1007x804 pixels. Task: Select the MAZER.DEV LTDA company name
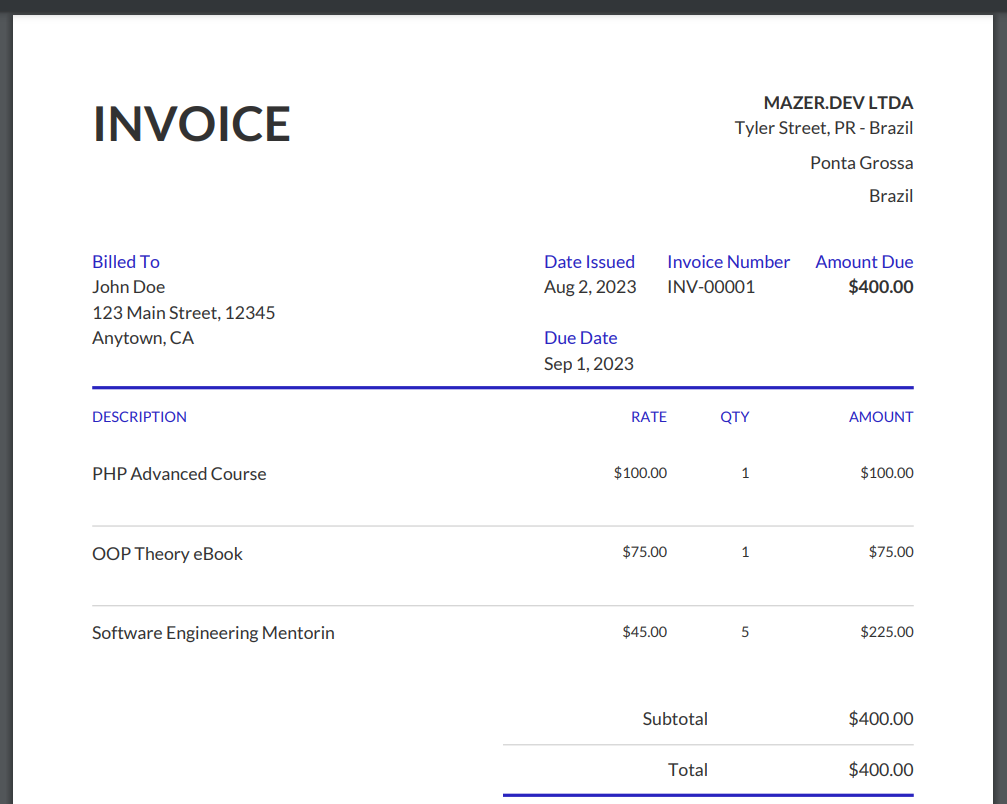pyautogui.click(x=838, y=103)
